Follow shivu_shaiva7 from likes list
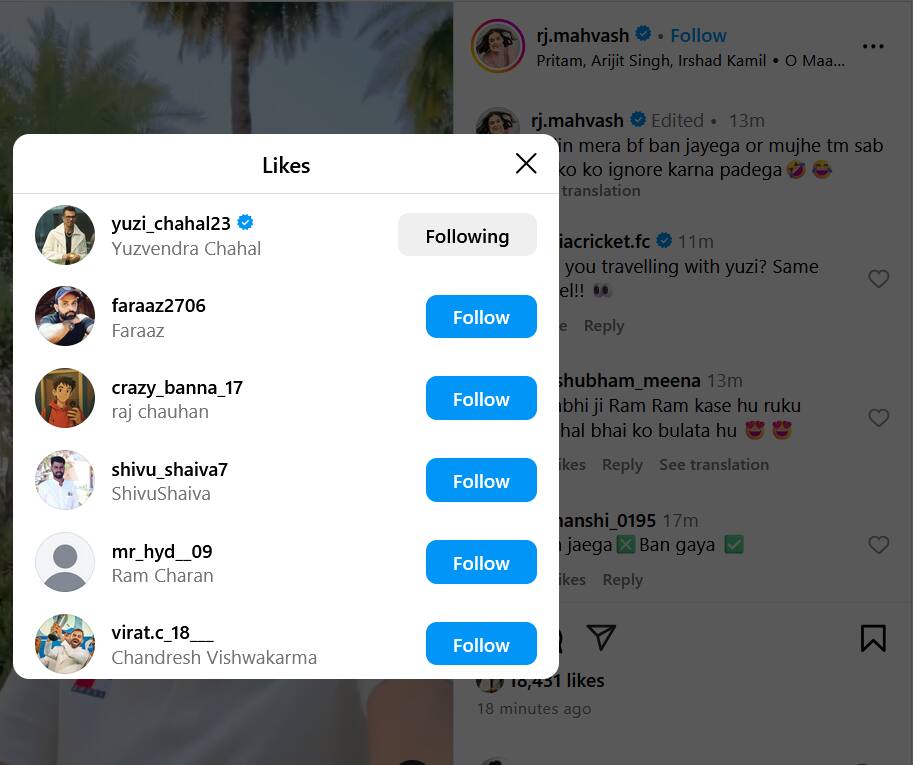913x765 pixels. pos(481,481)
